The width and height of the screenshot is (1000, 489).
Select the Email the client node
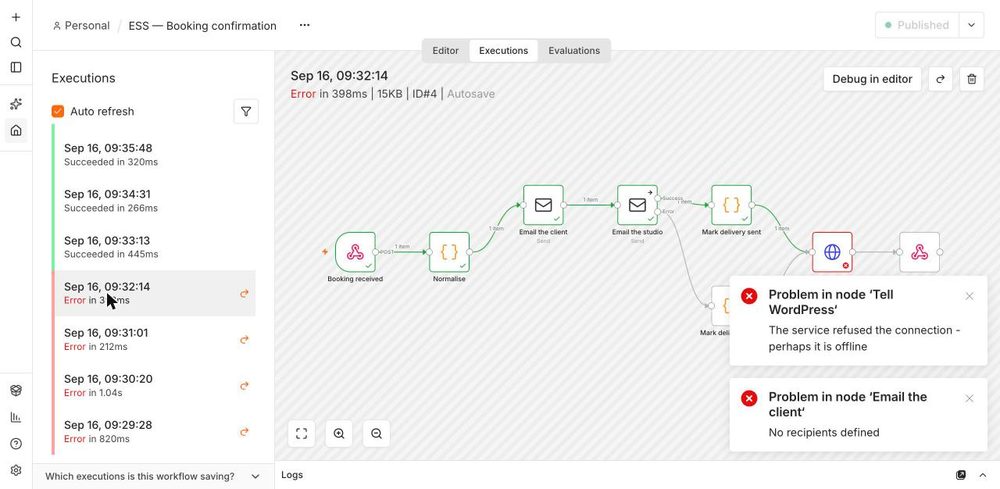543,205
